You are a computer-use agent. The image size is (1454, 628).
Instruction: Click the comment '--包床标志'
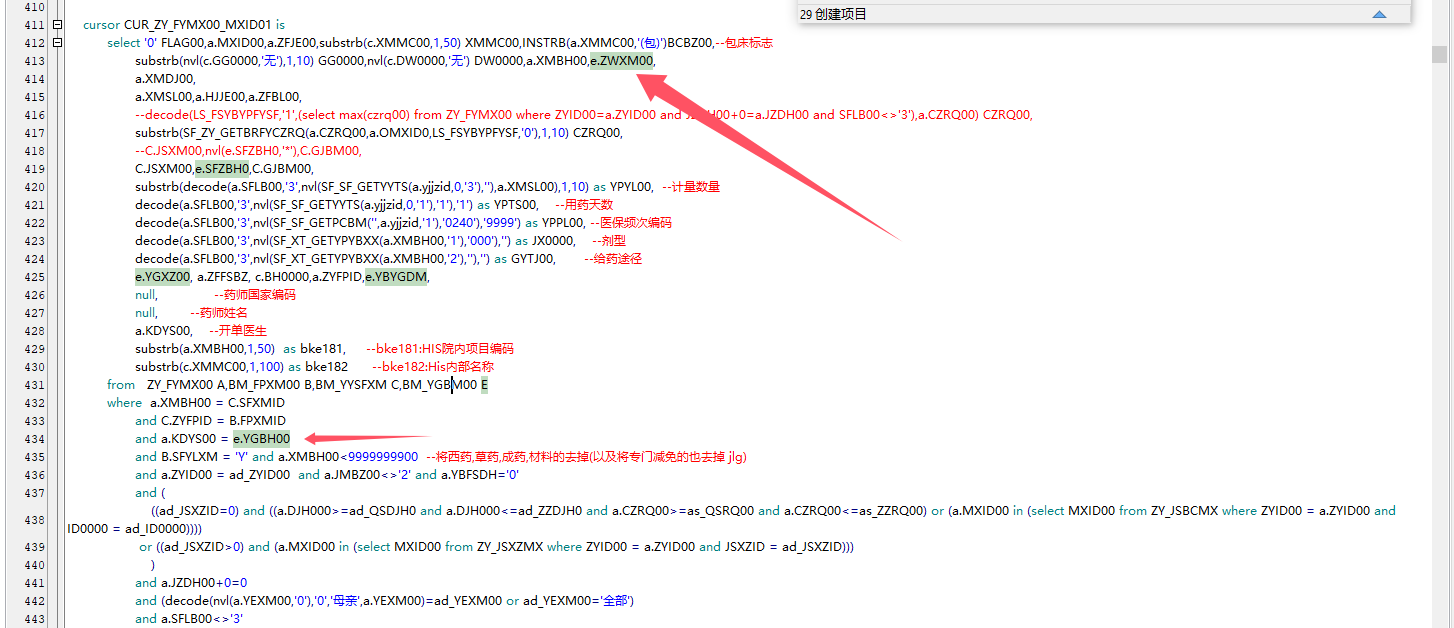pos(743,43)
